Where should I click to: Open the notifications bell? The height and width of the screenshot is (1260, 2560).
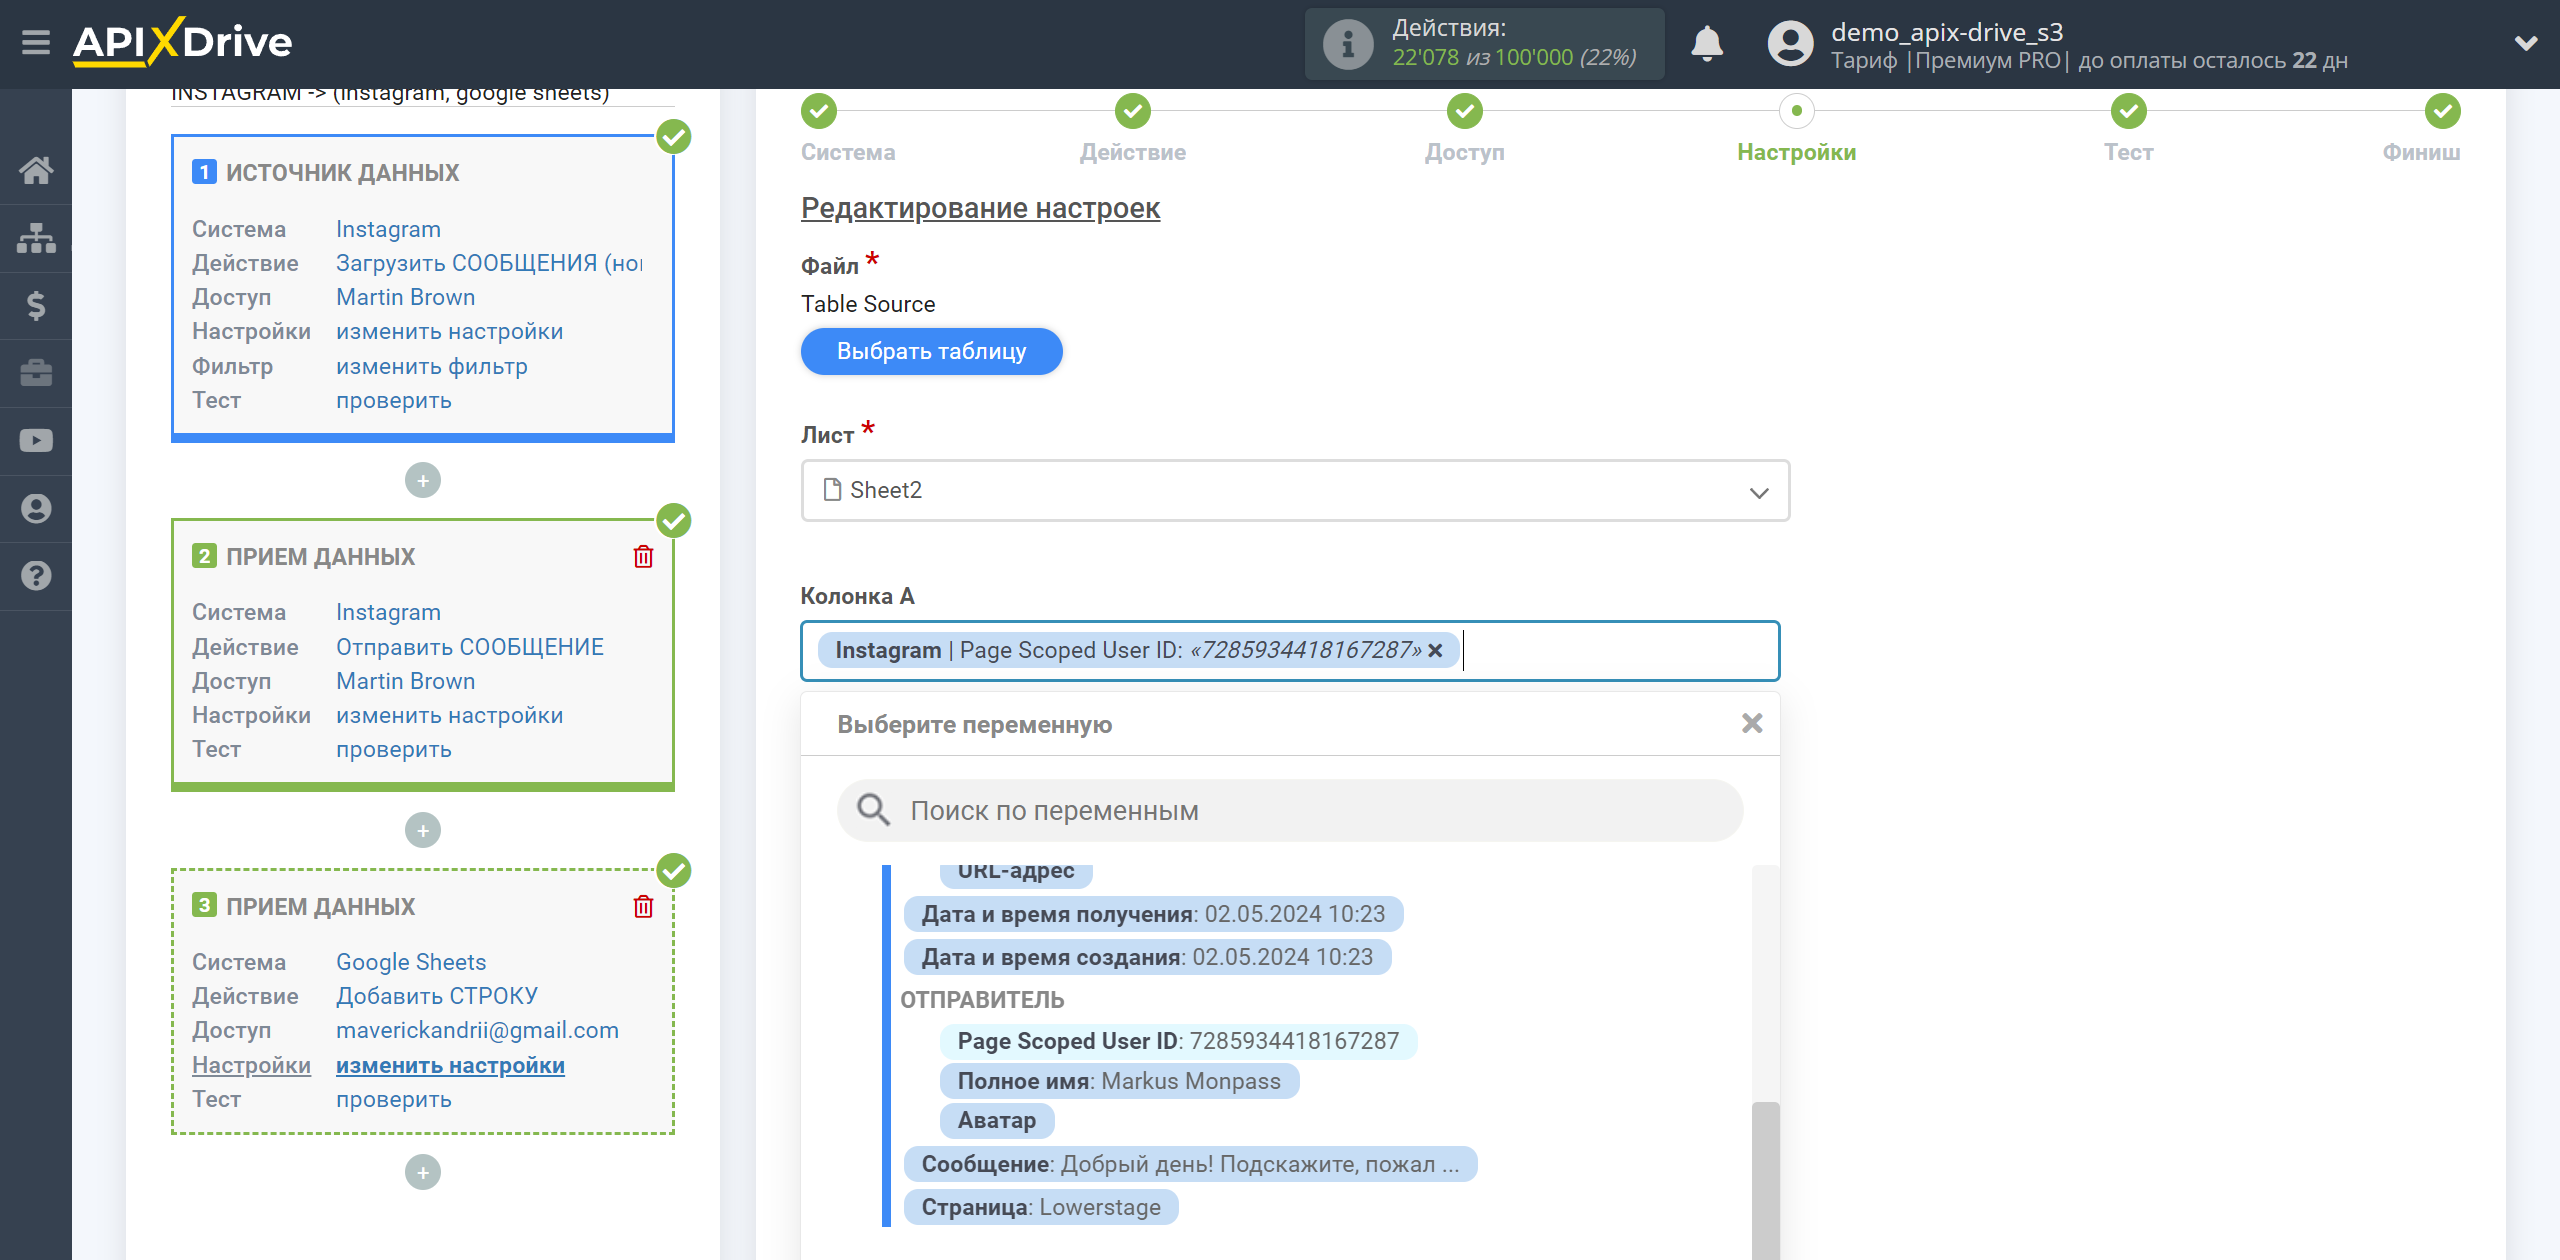coord(1707,44)
